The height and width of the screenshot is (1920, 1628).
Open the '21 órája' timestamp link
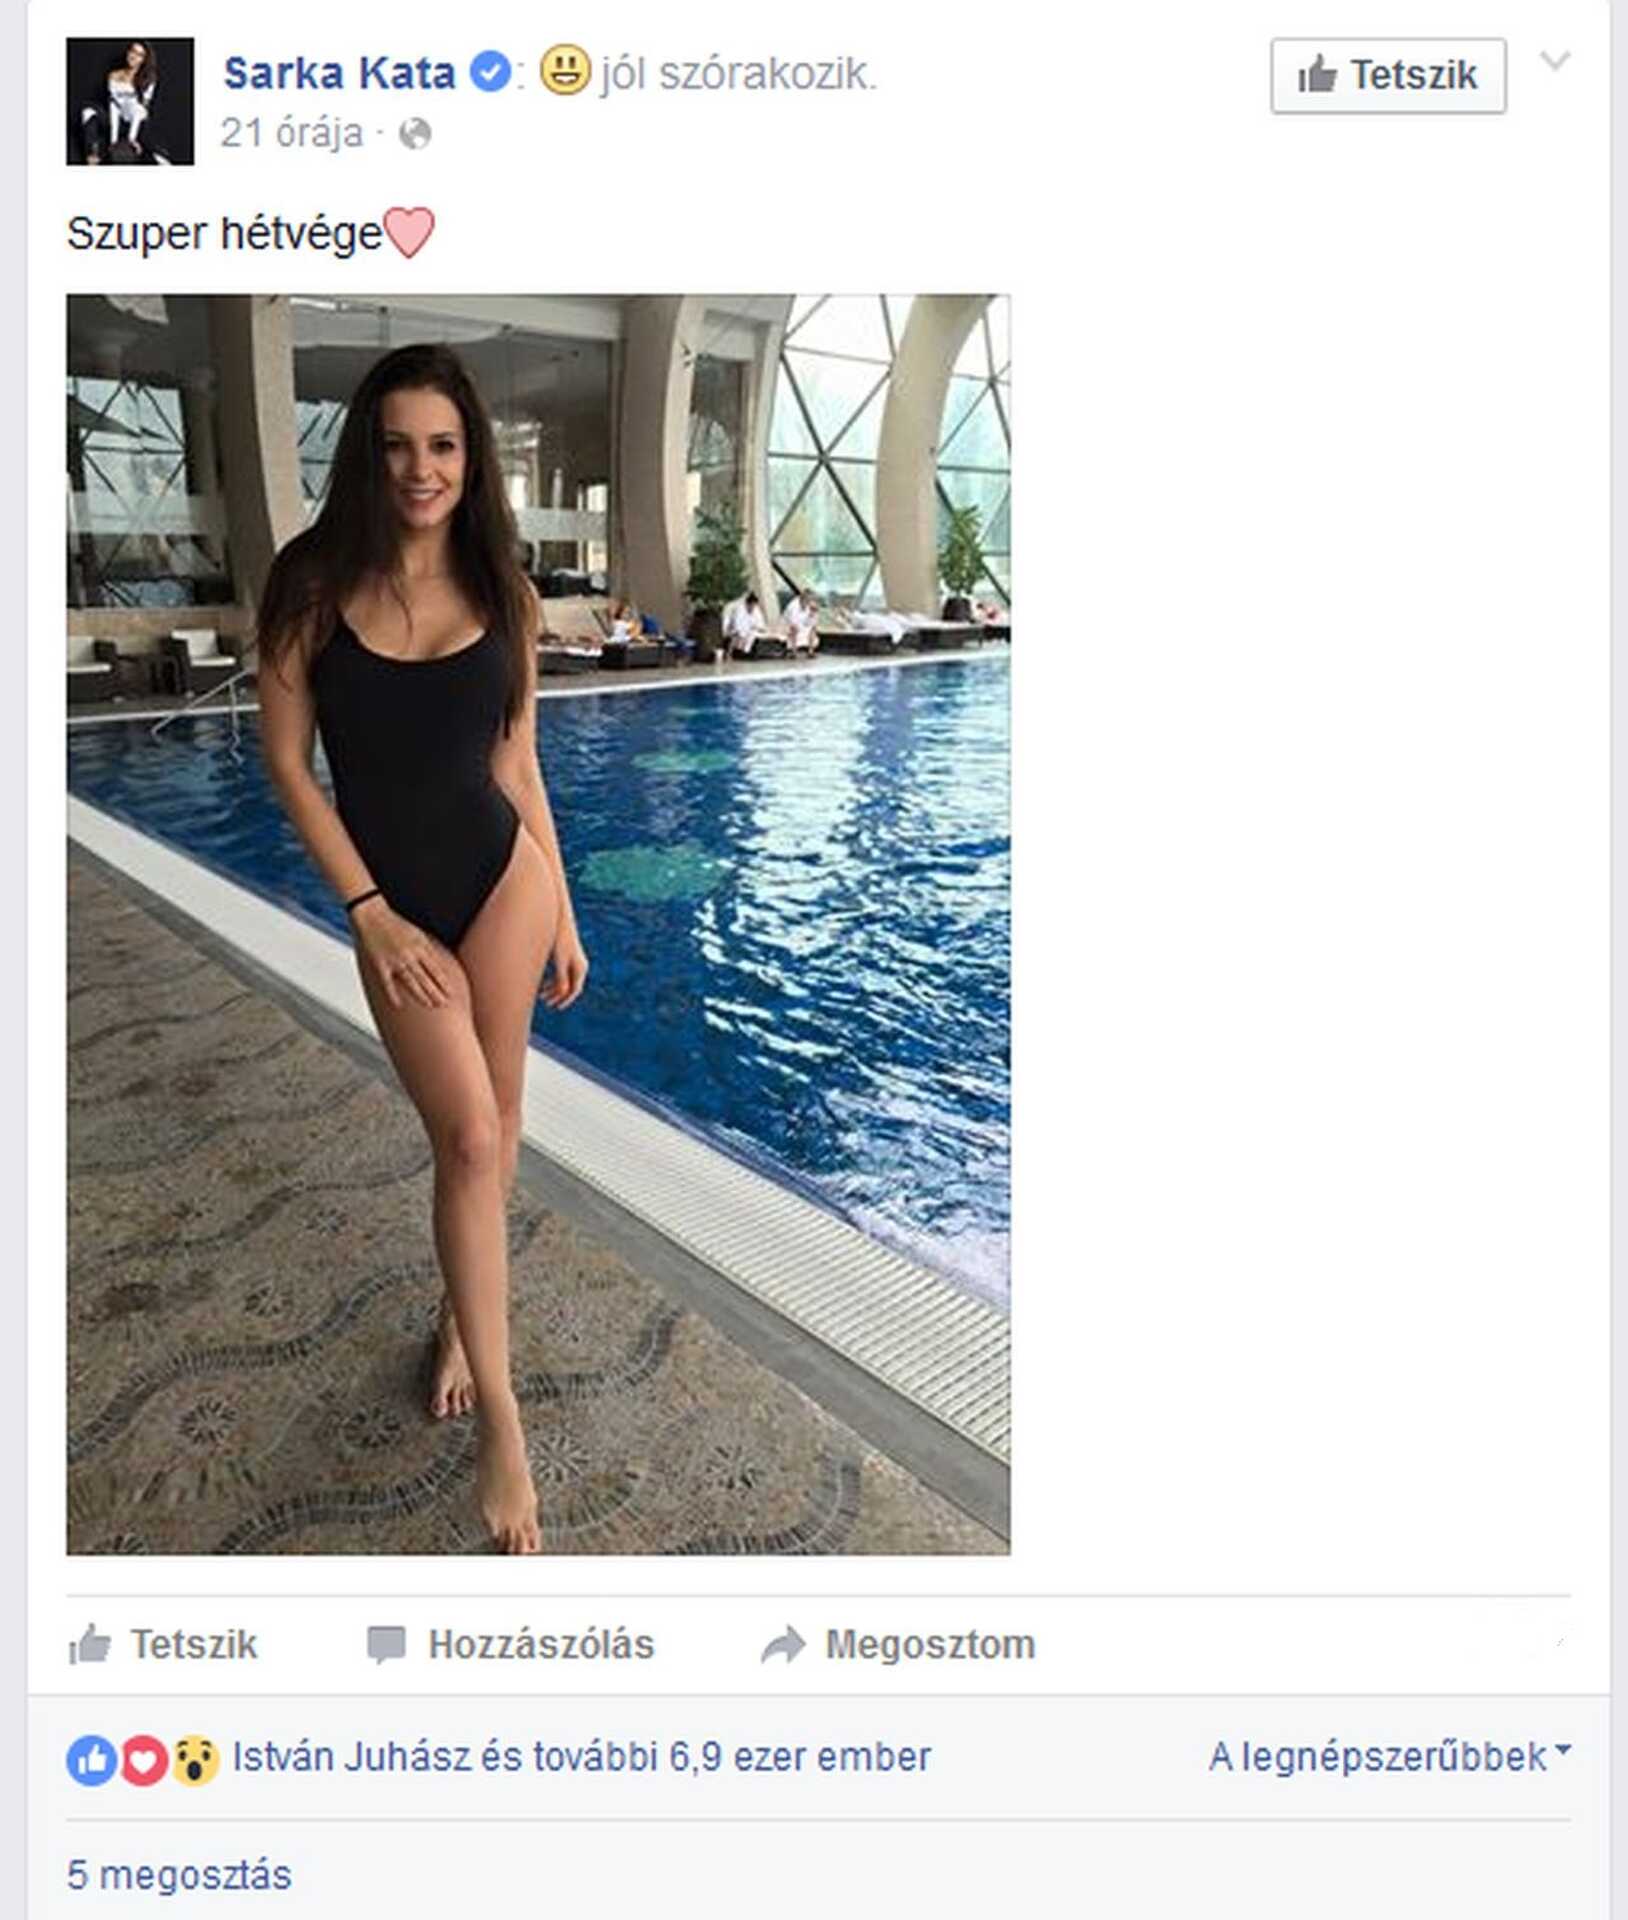tap(292, 133)
